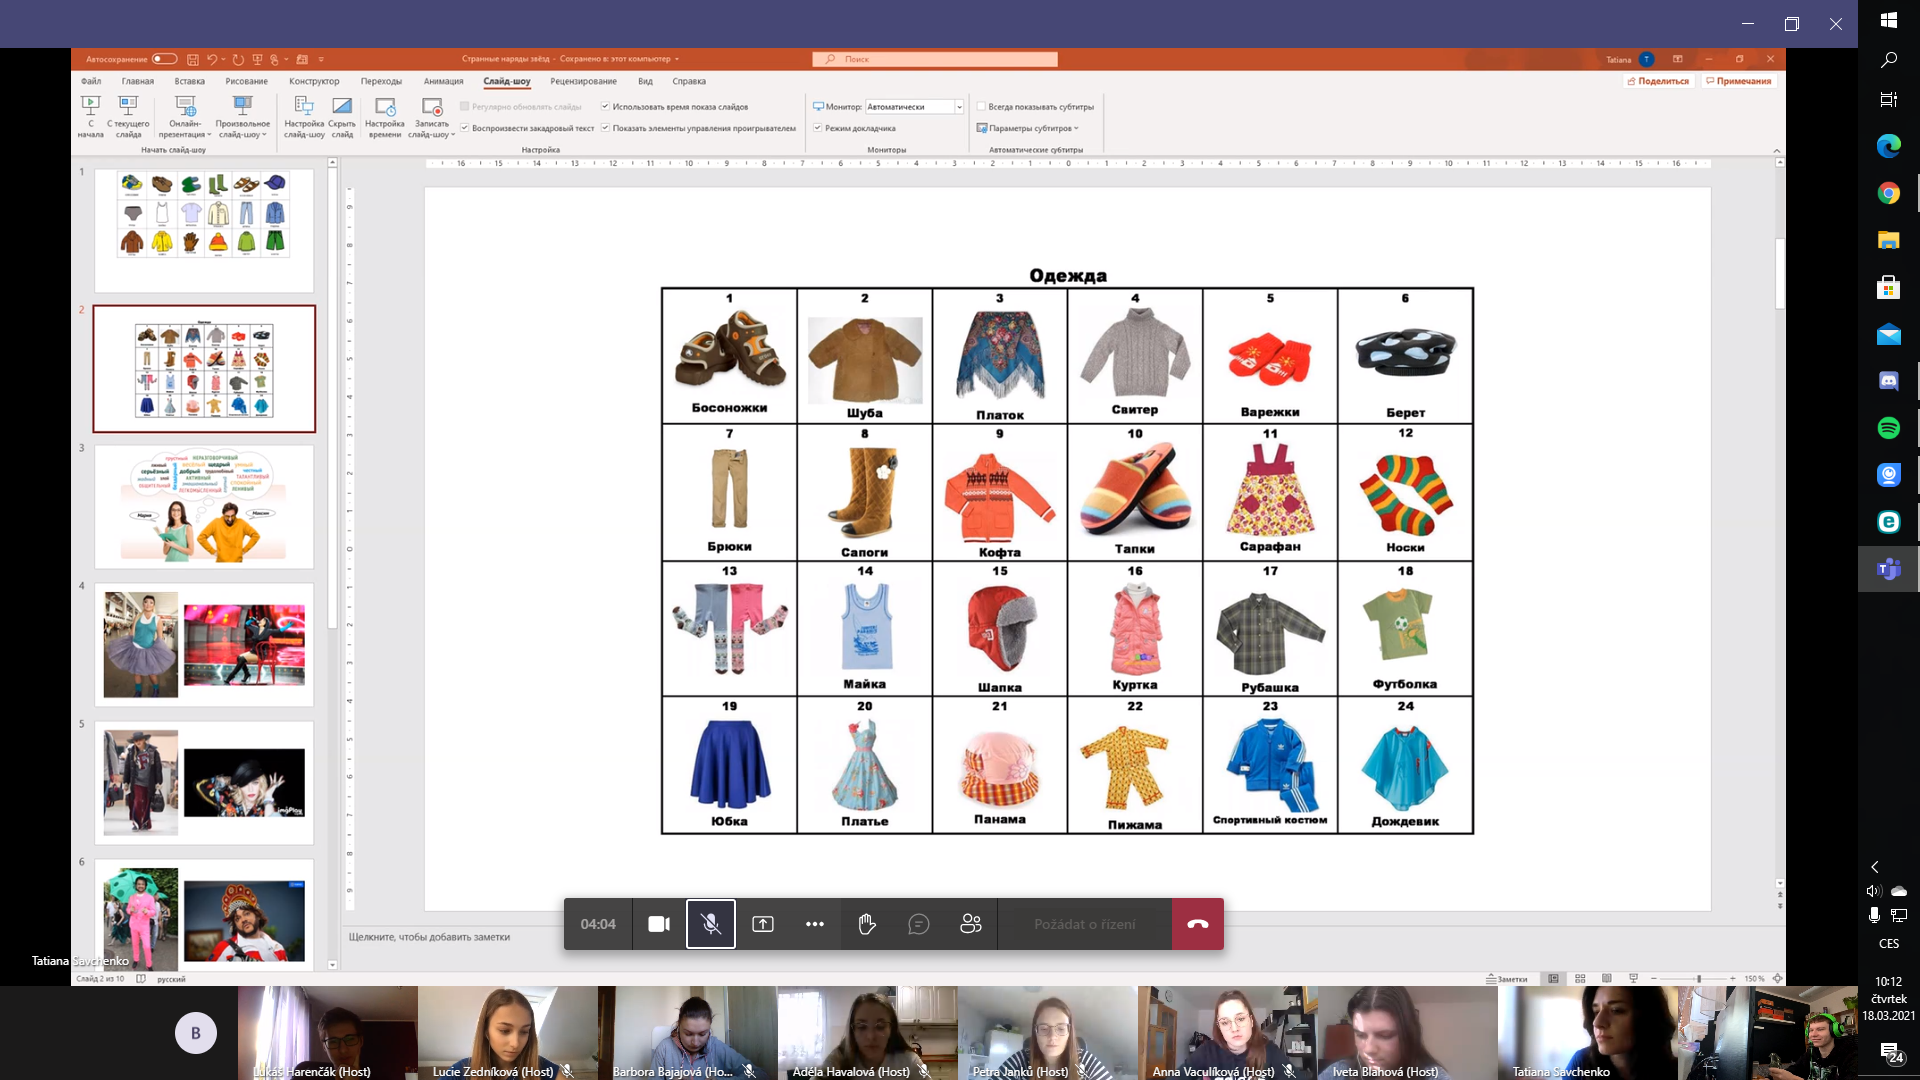Open Microsoft Teams from the taskbar
The image size is (1920, 1080).
tap(1889, 569)
